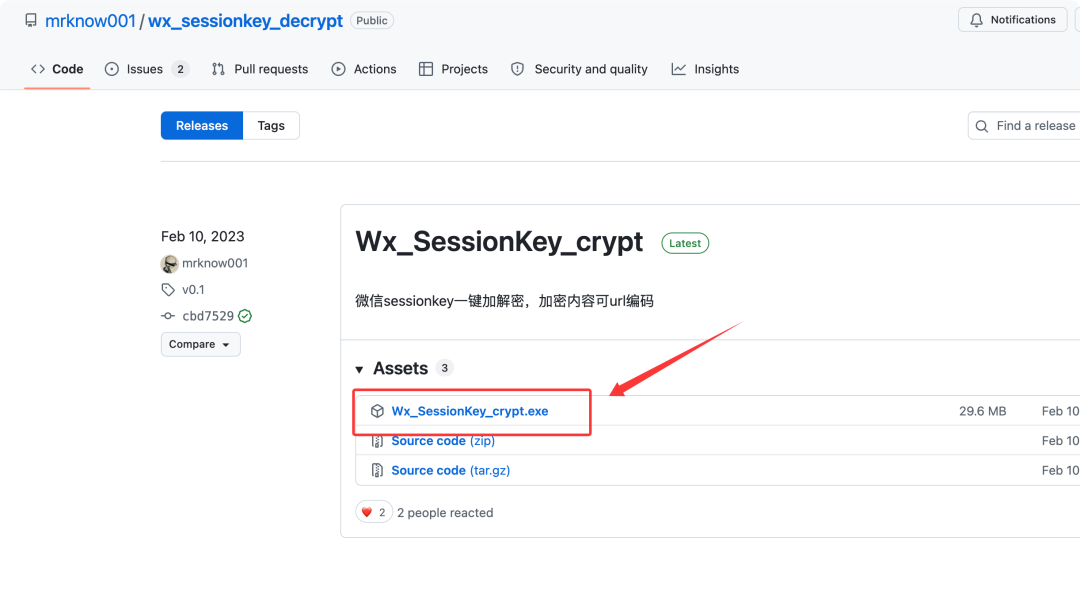Viewport: 1080px width, 594px height.
Task: Open the Actions tab
Action: (364, 69)
